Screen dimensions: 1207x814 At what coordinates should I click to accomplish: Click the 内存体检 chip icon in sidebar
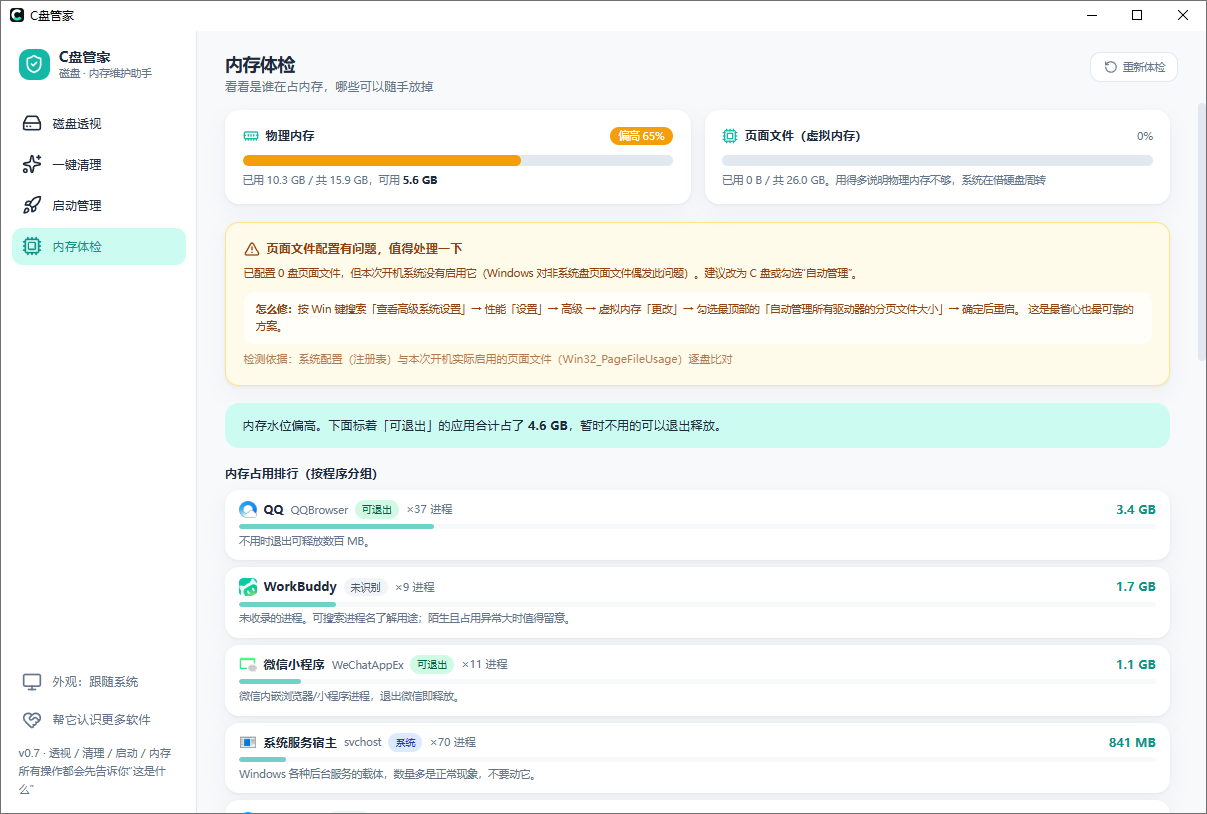(32, 246)
